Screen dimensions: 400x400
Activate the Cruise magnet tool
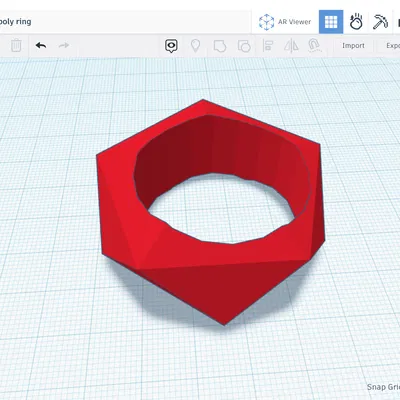315,46
